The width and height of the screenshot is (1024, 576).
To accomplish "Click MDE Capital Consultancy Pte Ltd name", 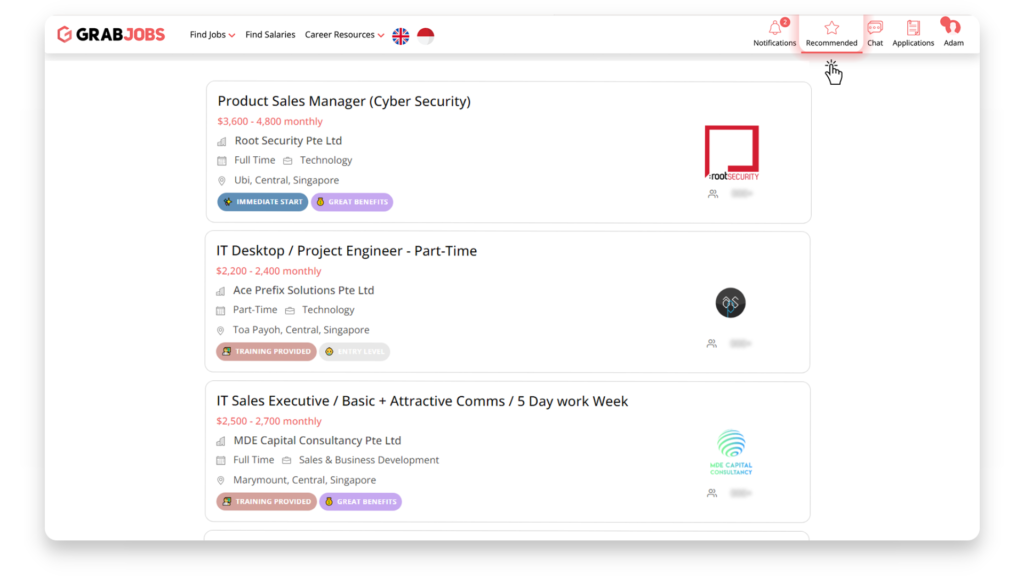I will [x=317, y=440].
